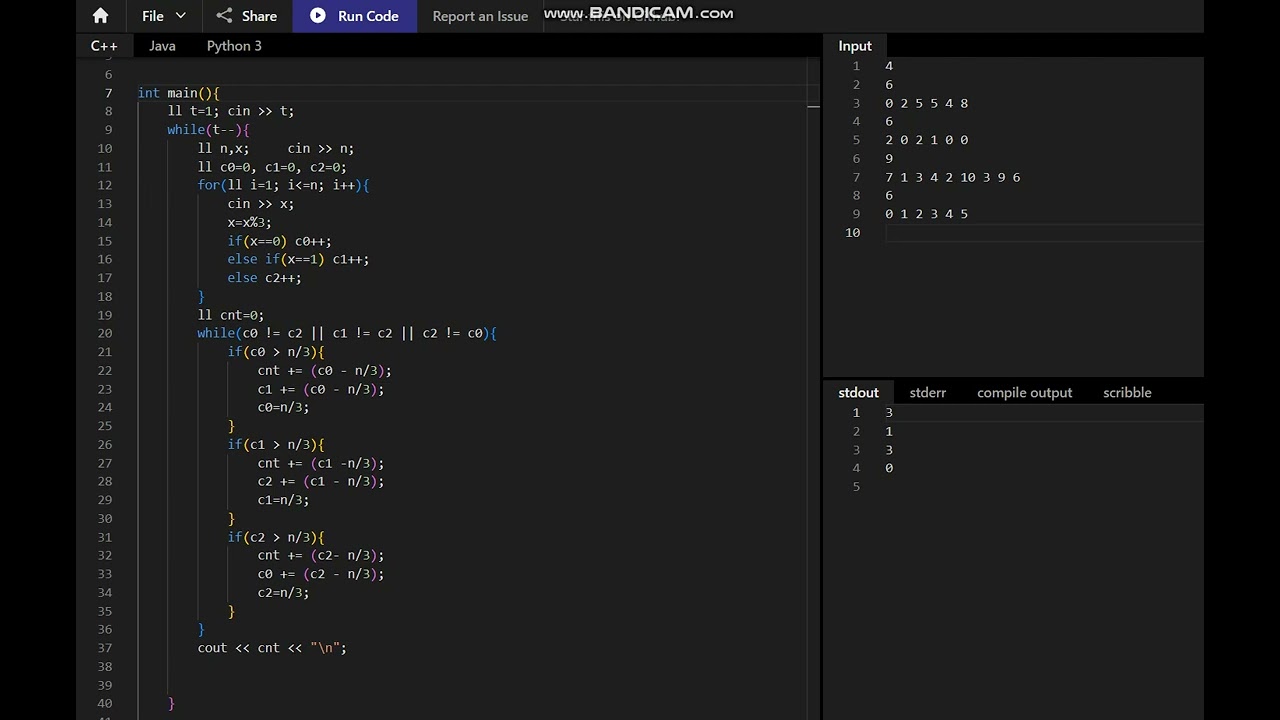Switch to the Python 3 language tab
Viewport: 1280px width, 720px height.
(x=234, y=46)
